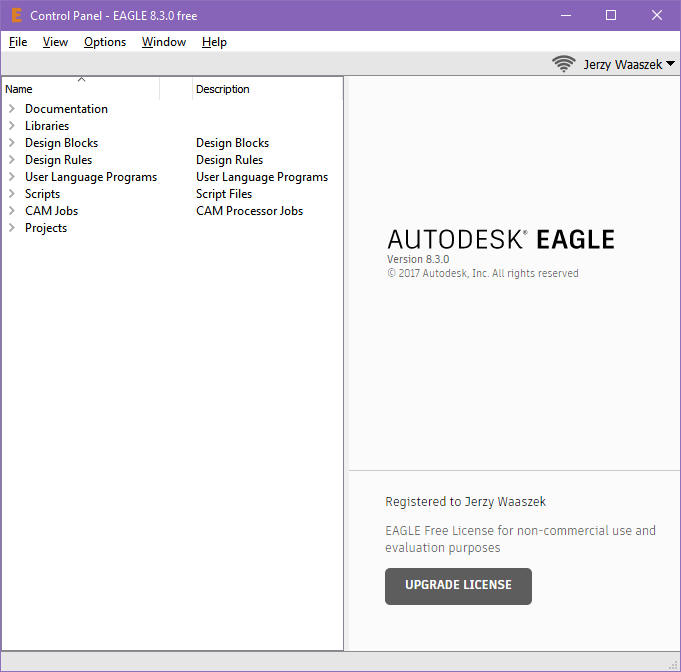Open the Window menu
Viewport: 681px width, 672px height.
(x=164, y=42)
